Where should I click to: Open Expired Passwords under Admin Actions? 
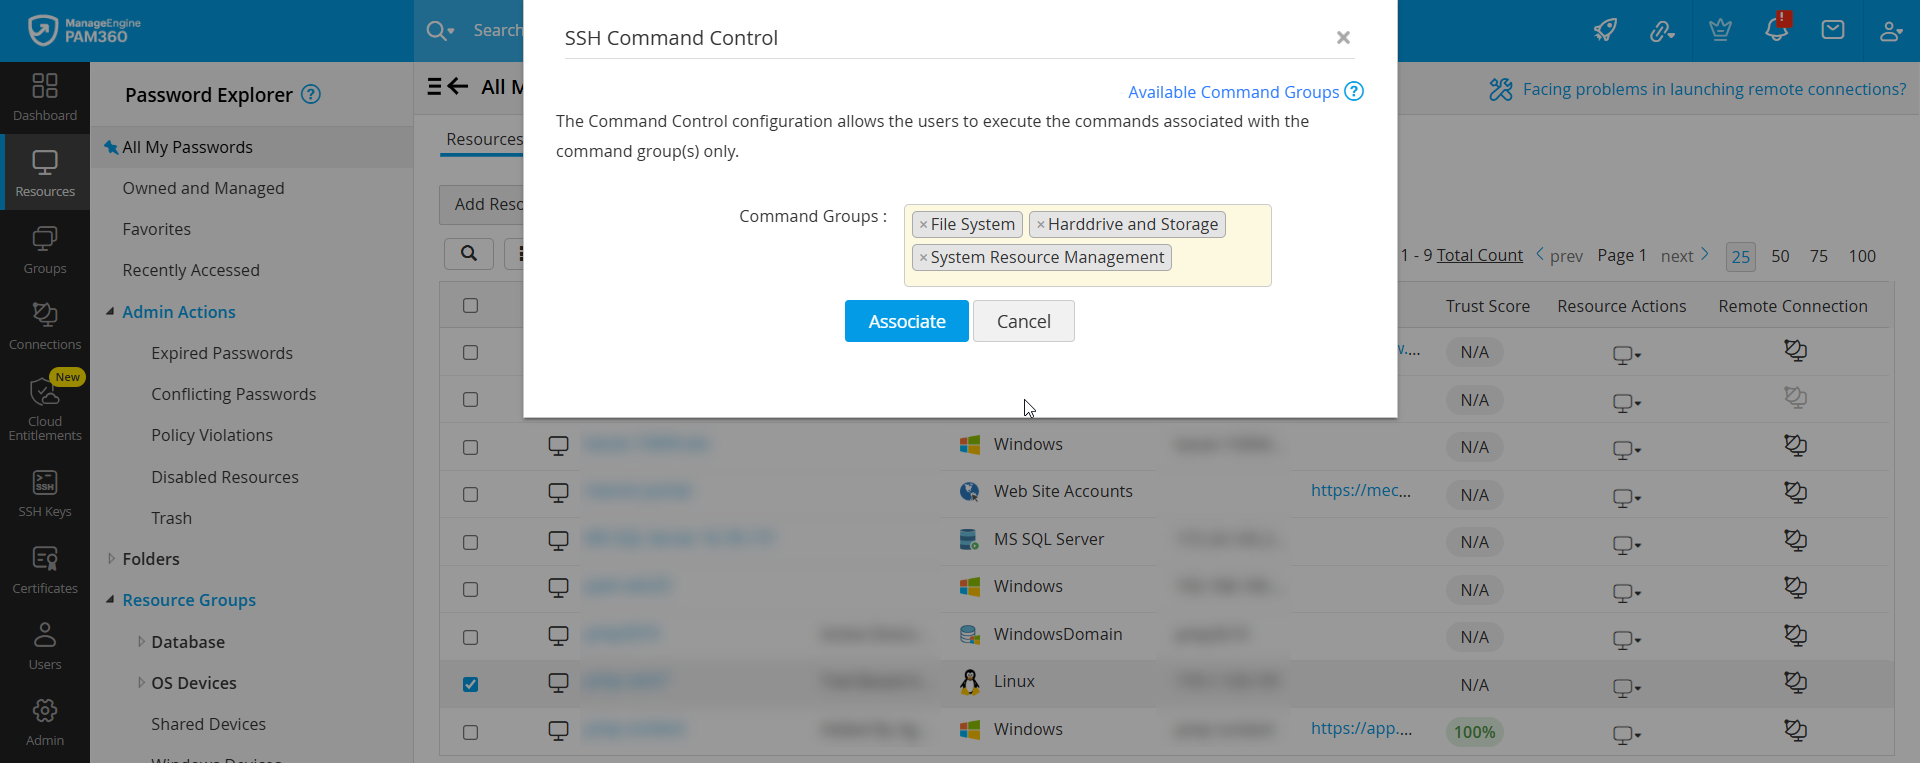click(x=222, y=353)
